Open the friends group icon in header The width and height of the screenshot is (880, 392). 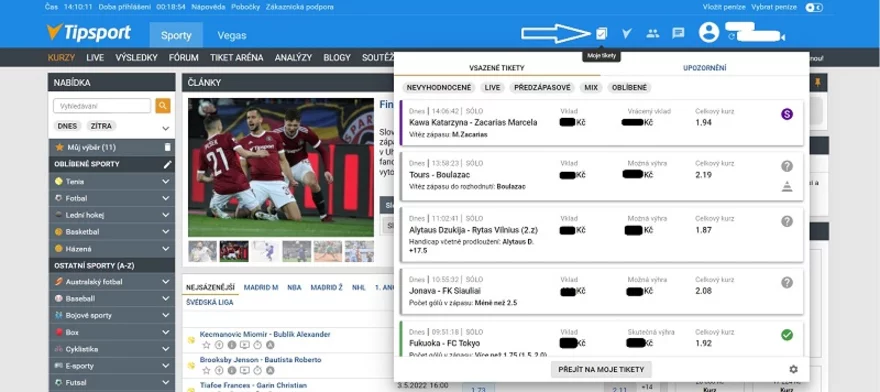tap(653, 34)
